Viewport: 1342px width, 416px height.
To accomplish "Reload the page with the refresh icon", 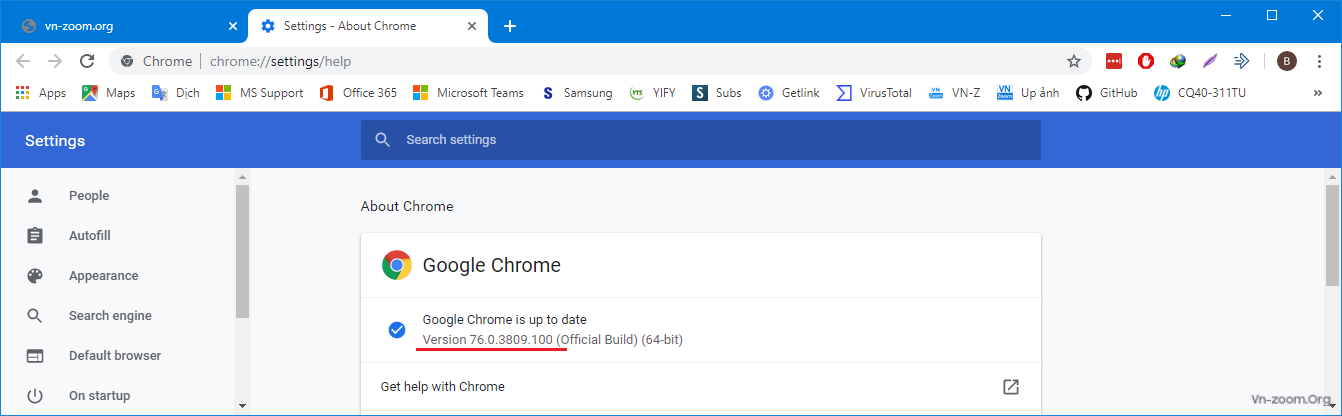I will [87, 61].
